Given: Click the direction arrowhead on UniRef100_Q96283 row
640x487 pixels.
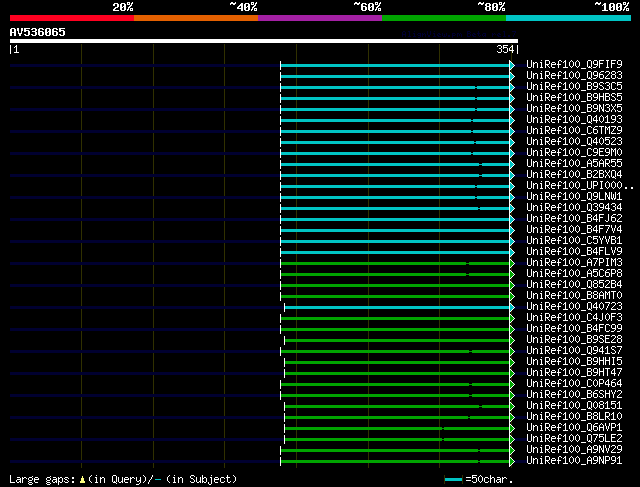Looking at the screenshot, I should [x=512, y=76].
